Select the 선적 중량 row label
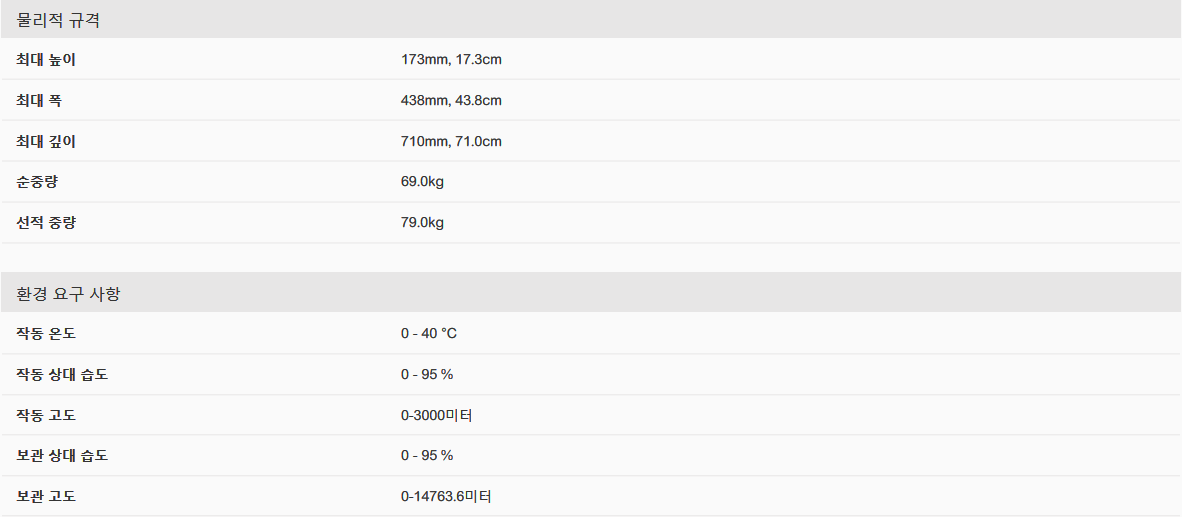This screenshot has height=517, width=1182. click(x=46, y=223)
